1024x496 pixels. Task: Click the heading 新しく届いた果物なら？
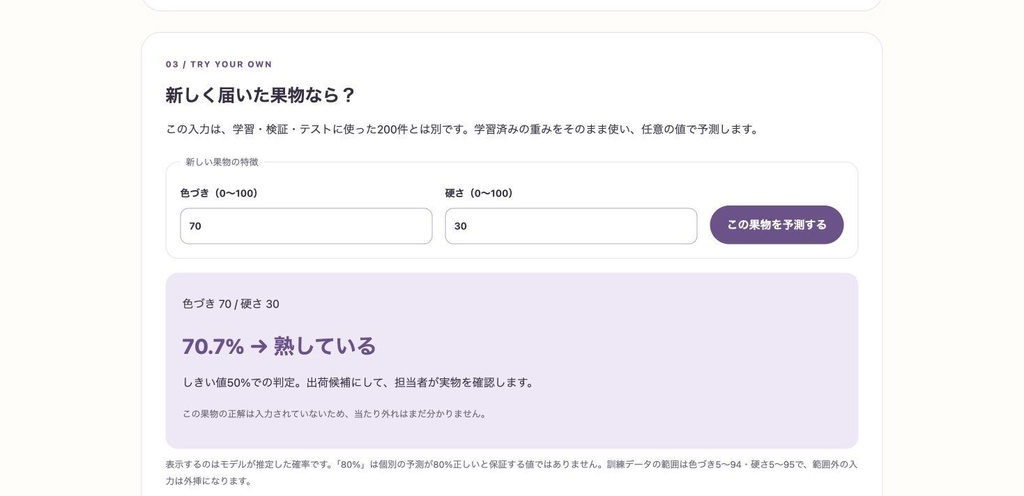(260, 95)
